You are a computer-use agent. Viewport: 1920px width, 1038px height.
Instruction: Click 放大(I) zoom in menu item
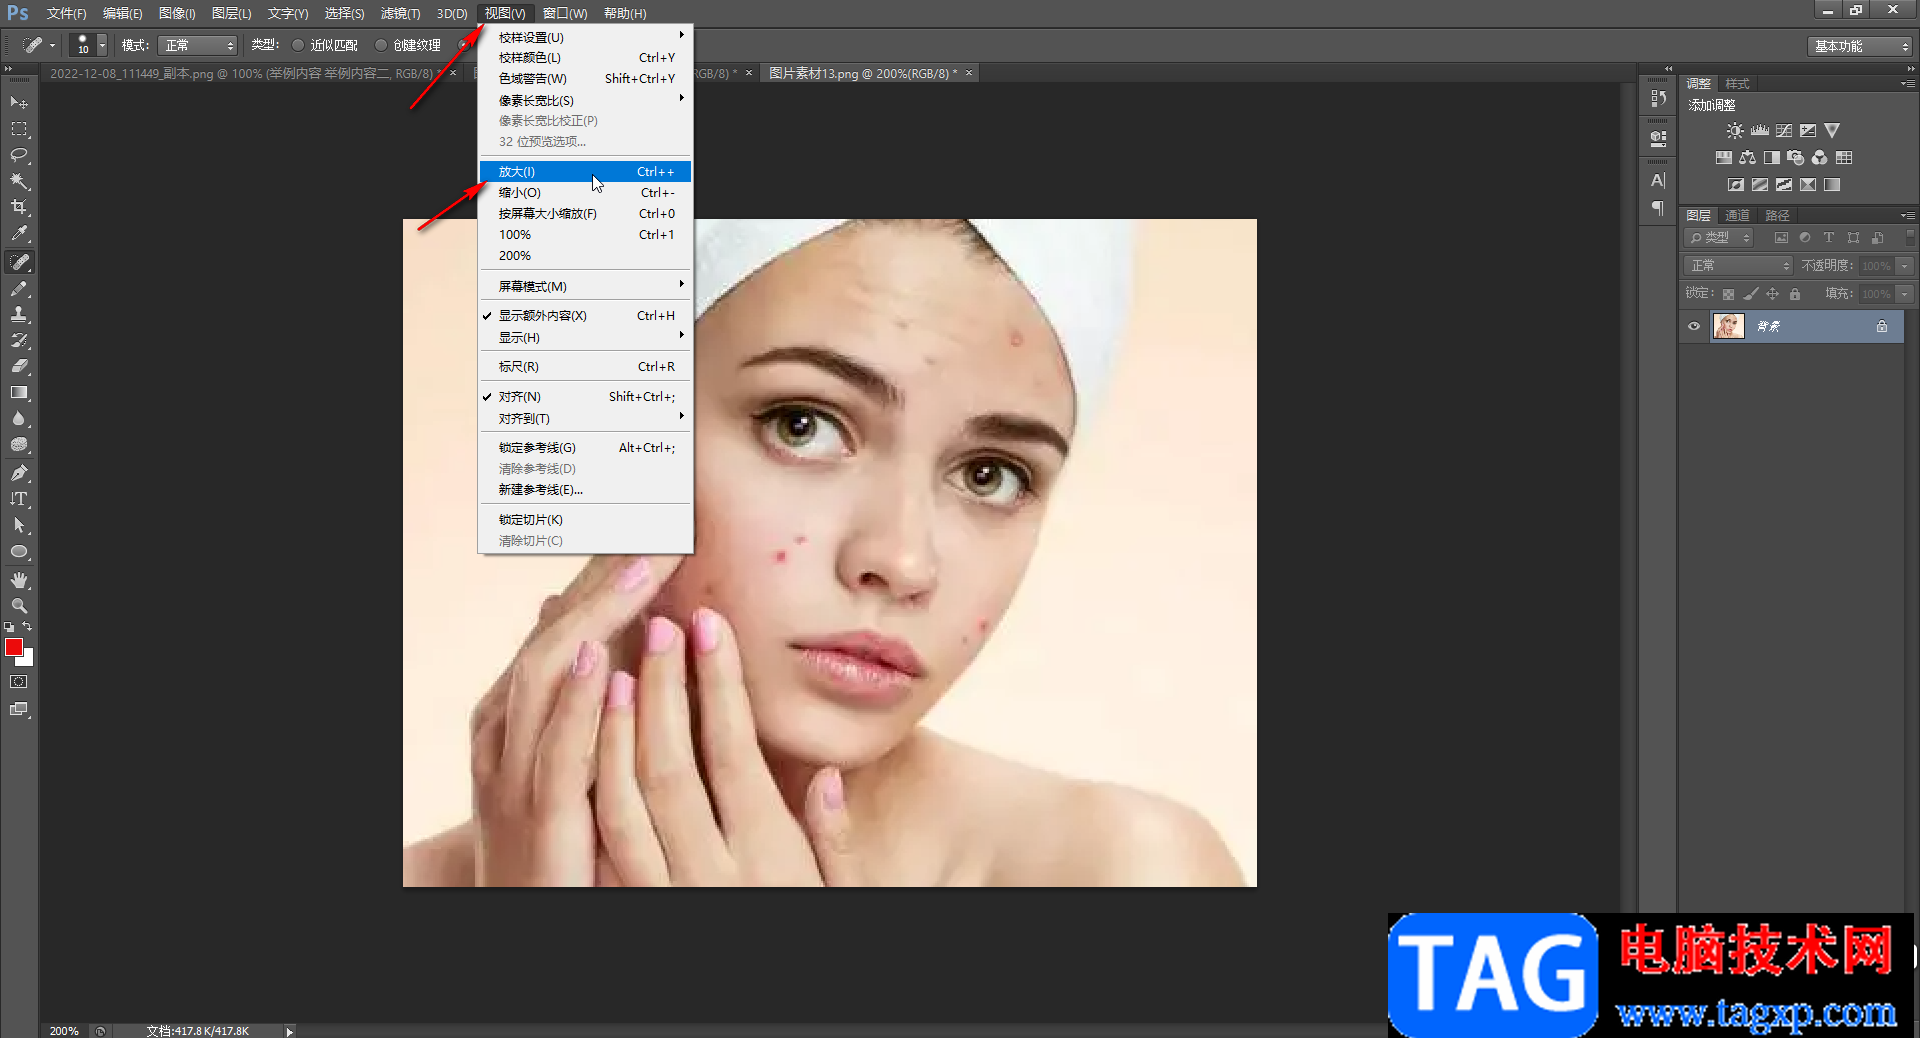pyautogui.click(x=585, y=172)
